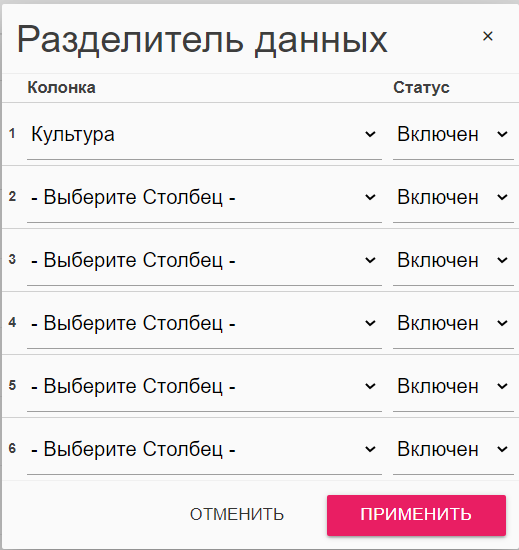Expand the row 2 Выберите Столбец dropdown

coord(204,197)
